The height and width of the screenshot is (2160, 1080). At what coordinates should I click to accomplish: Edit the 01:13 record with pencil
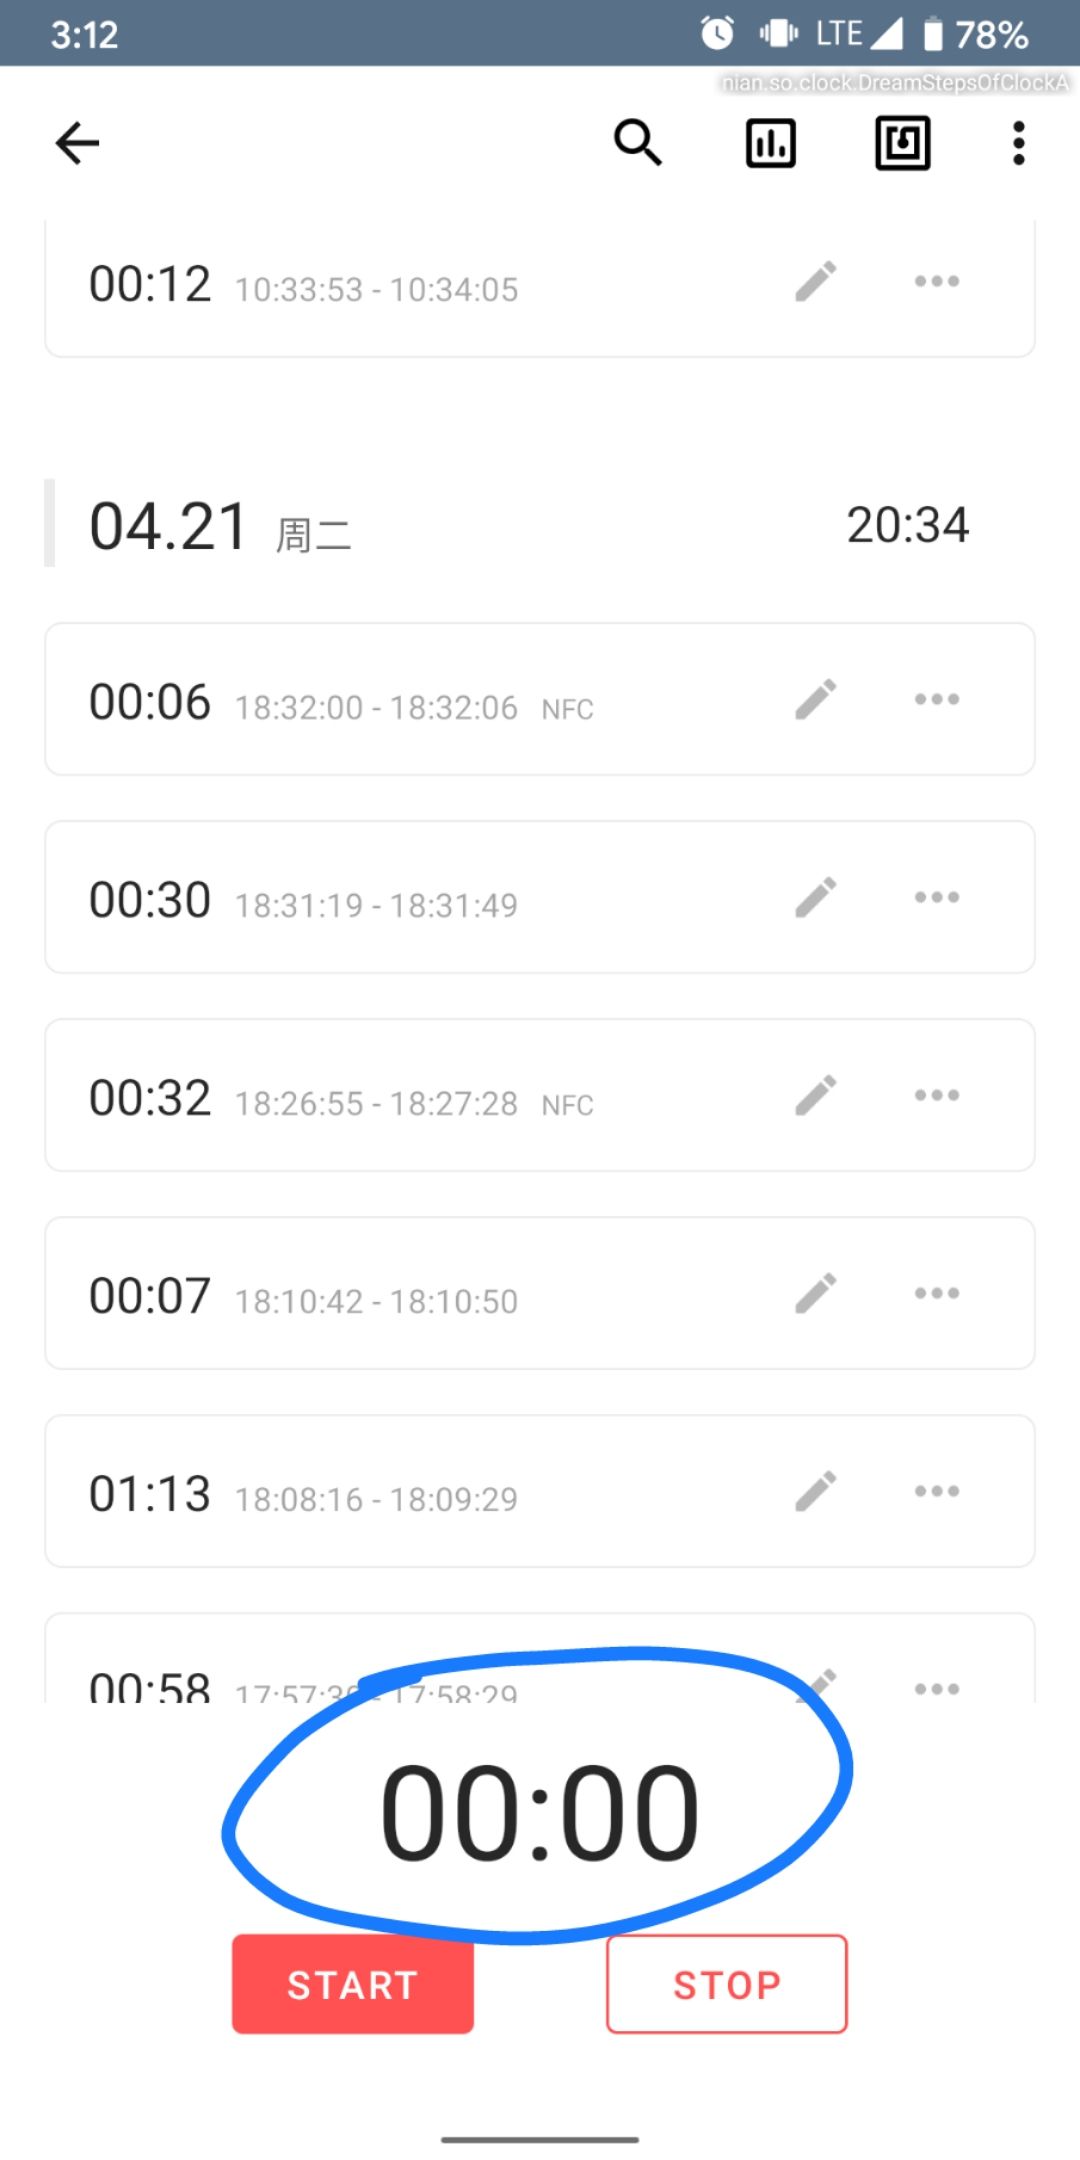[816, 1492]
